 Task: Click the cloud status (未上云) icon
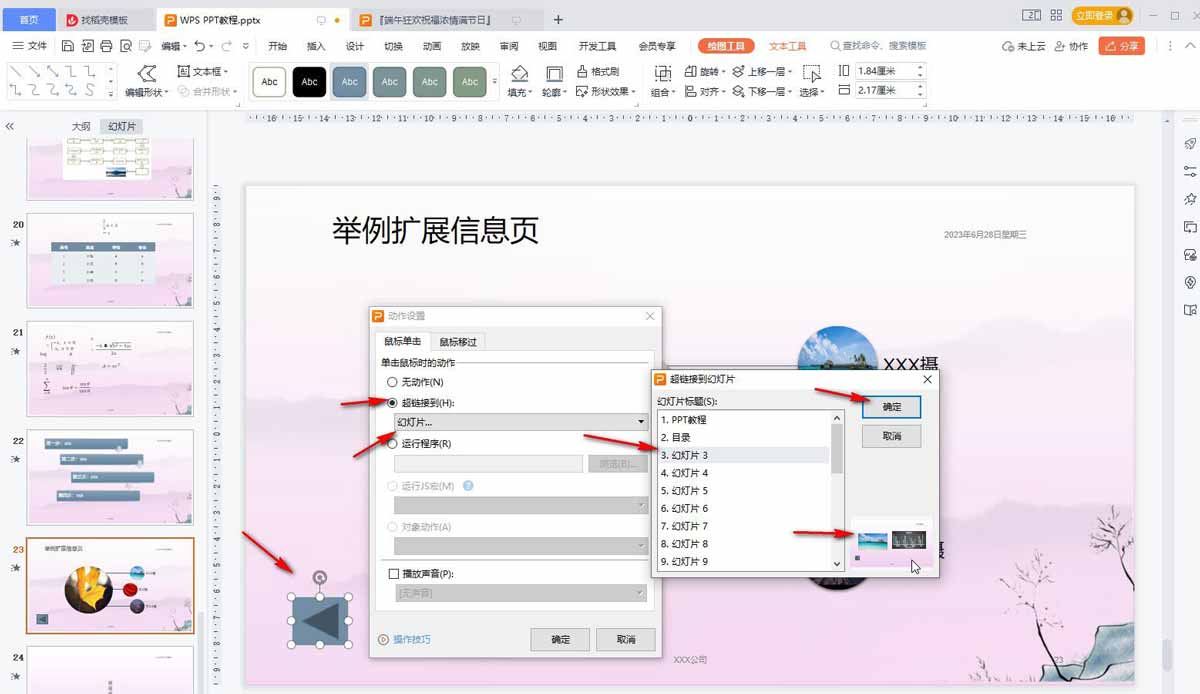[1008, 46]
